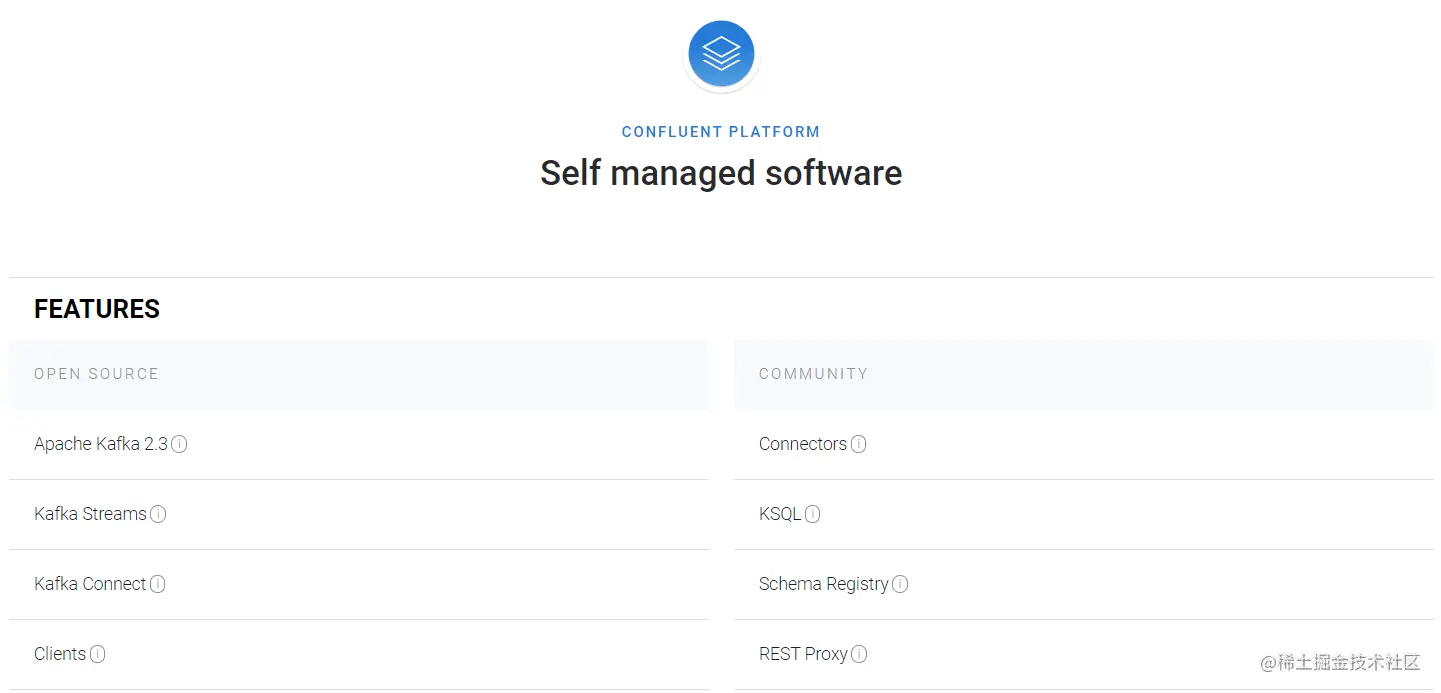
Task: Click info icon next to Apache Kafka 2.3
Action: (179, 444)
